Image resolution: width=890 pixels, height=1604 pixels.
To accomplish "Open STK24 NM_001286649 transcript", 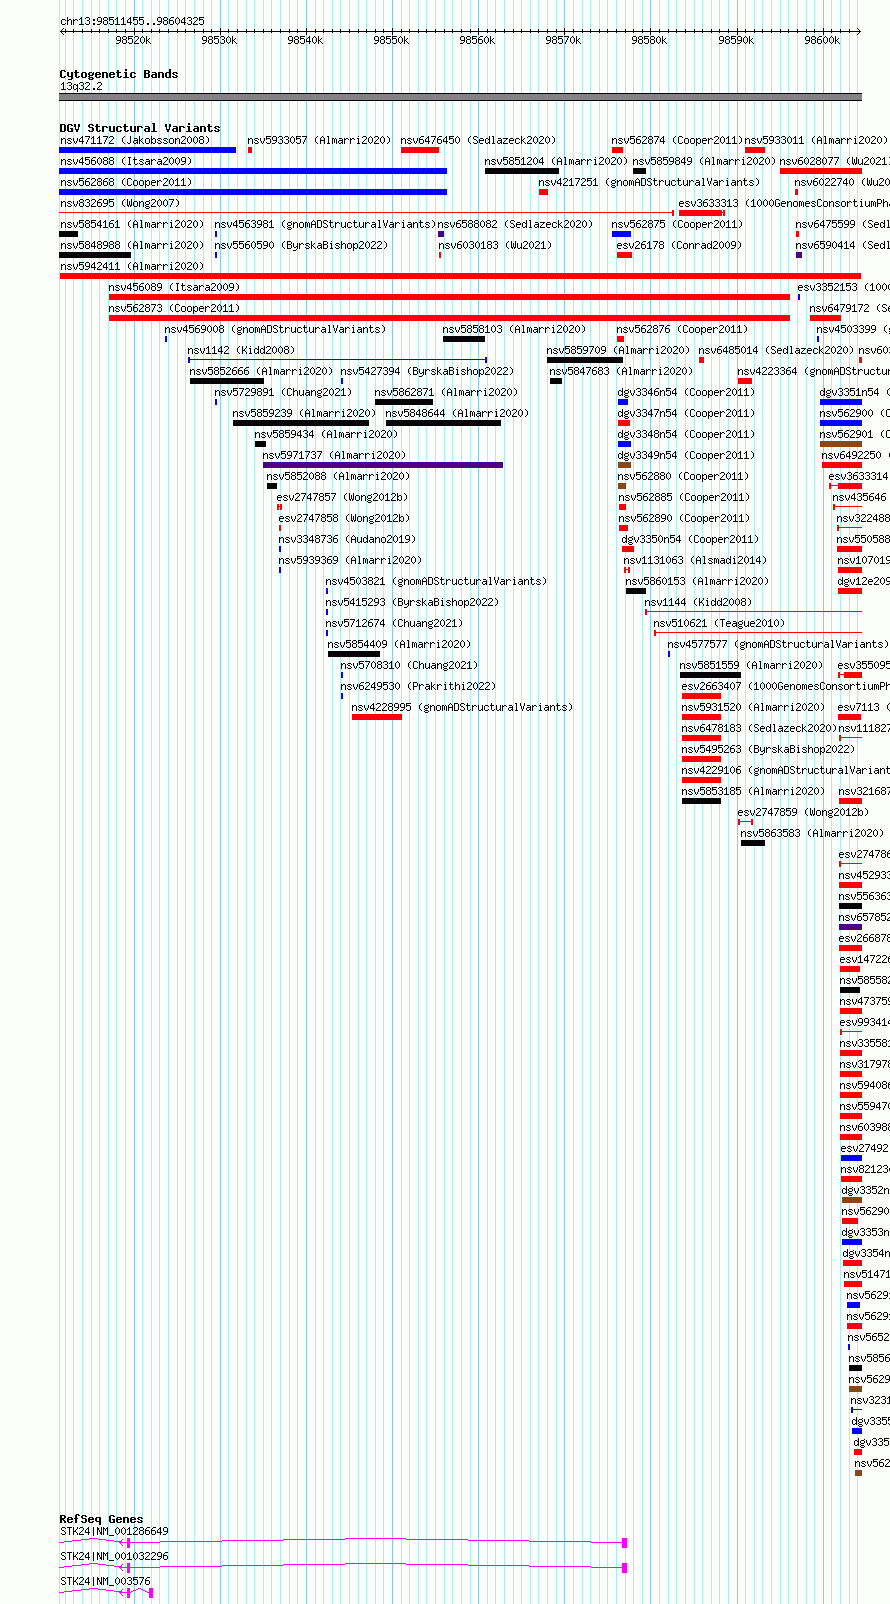I will [114, 1531].
